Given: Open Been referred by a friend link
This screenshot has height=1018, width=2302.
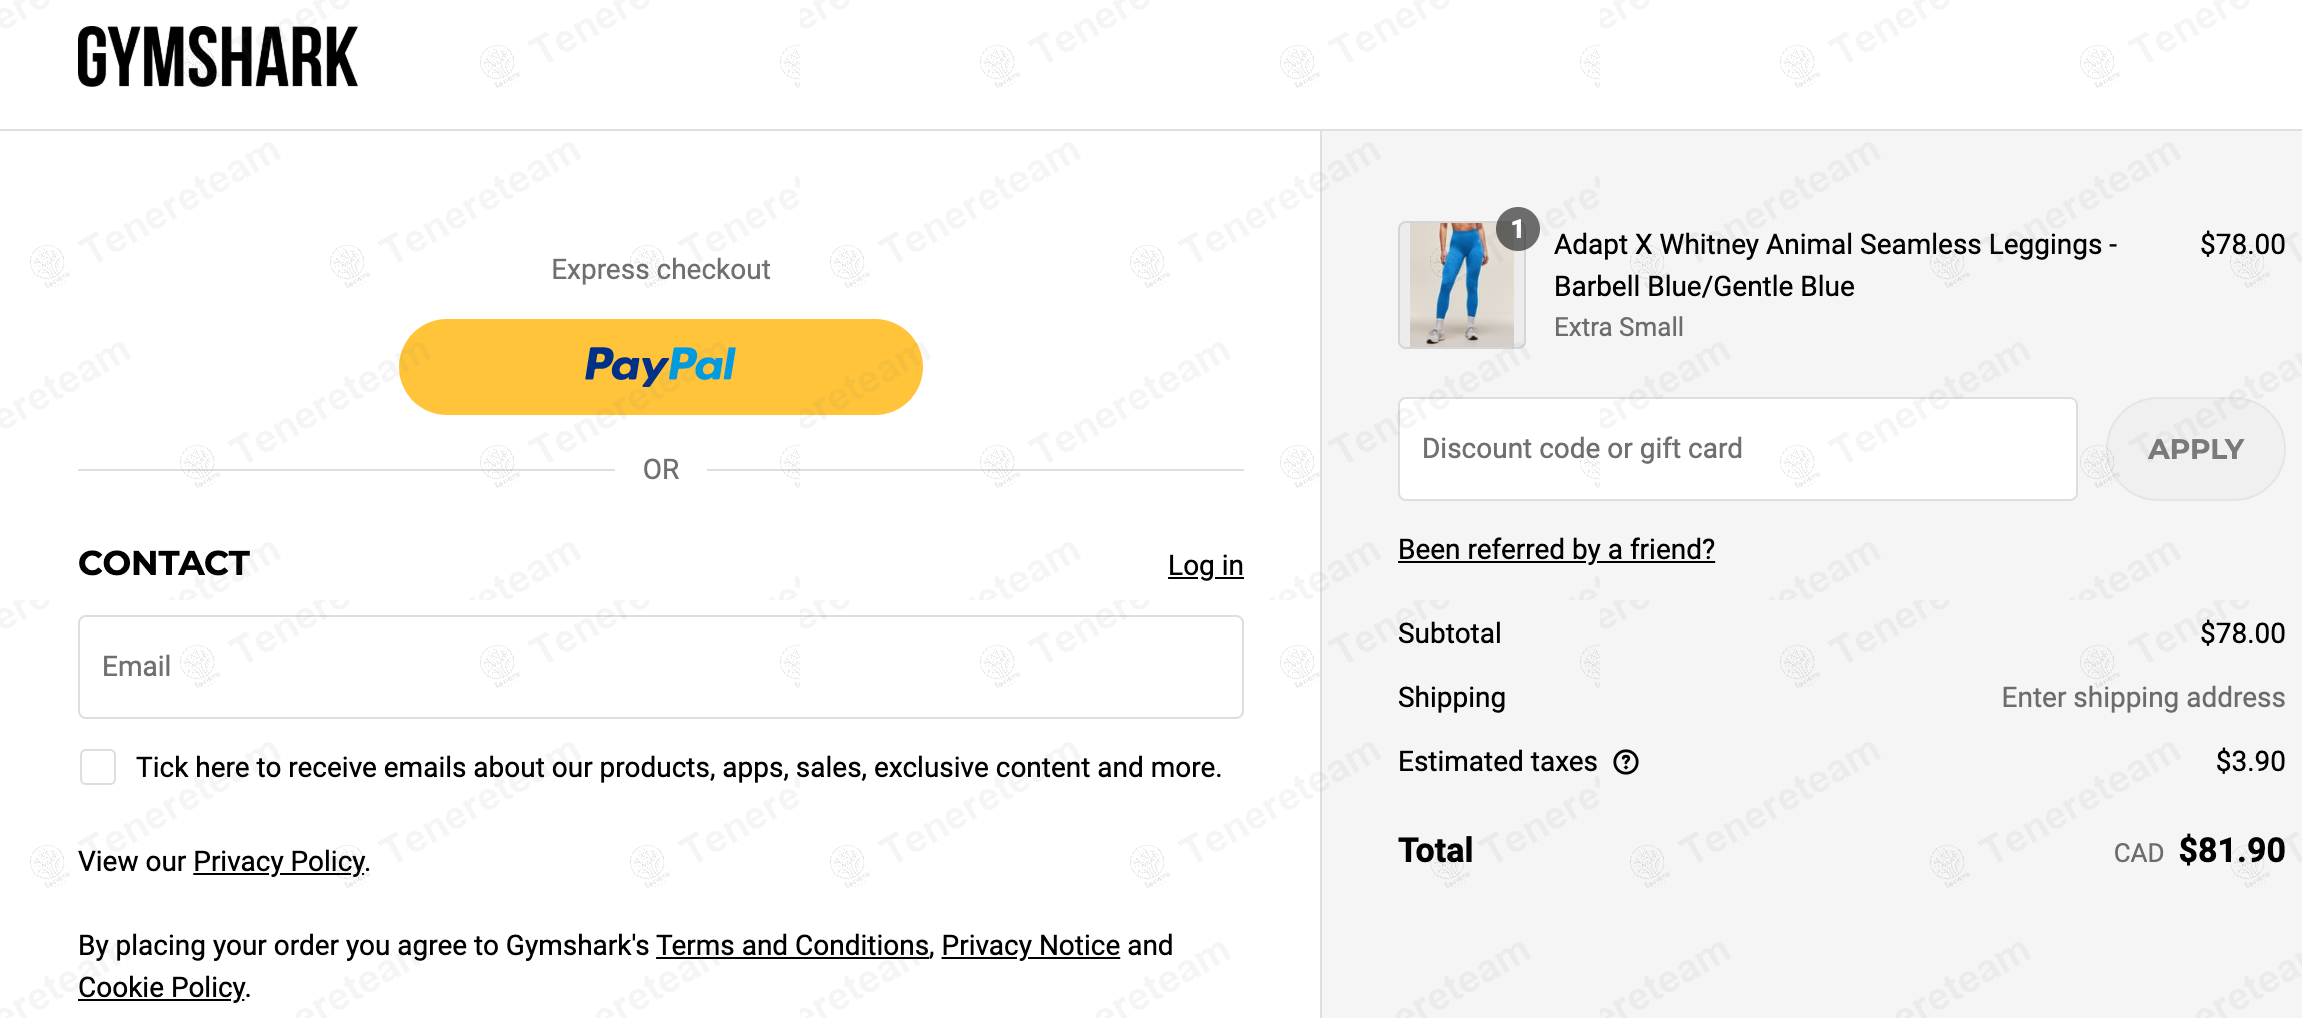Looking at the screenshot, I should tap(1556, 549).
